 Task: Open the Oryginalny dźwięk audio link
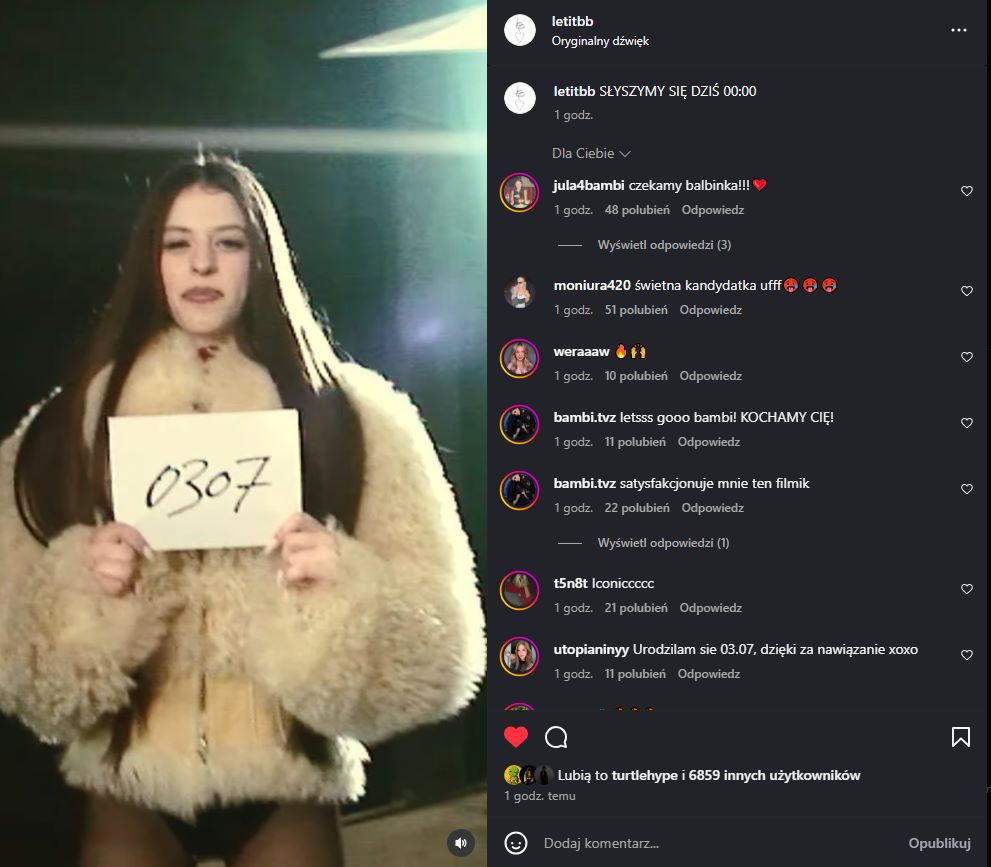[600, 41]
